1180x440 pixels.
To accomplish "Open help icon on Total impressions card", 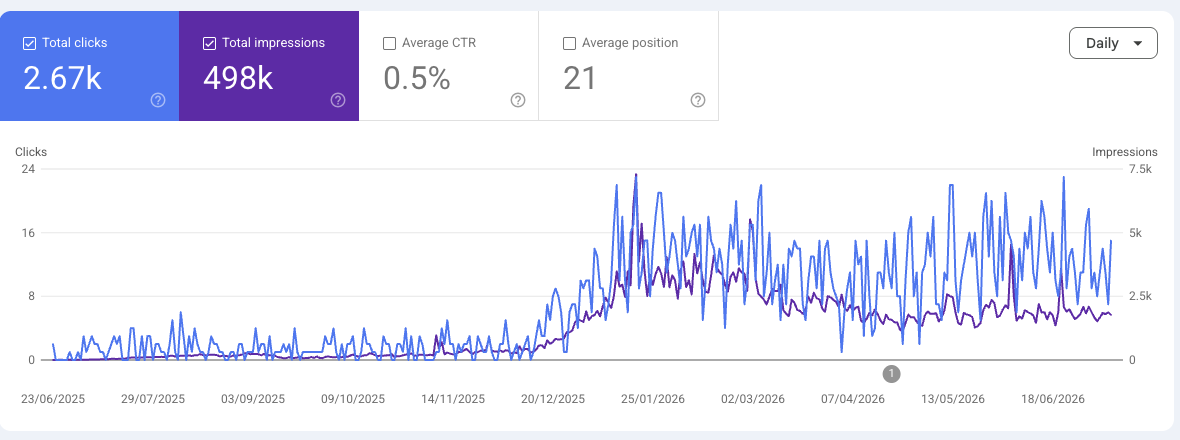I will tap(338, 100).
